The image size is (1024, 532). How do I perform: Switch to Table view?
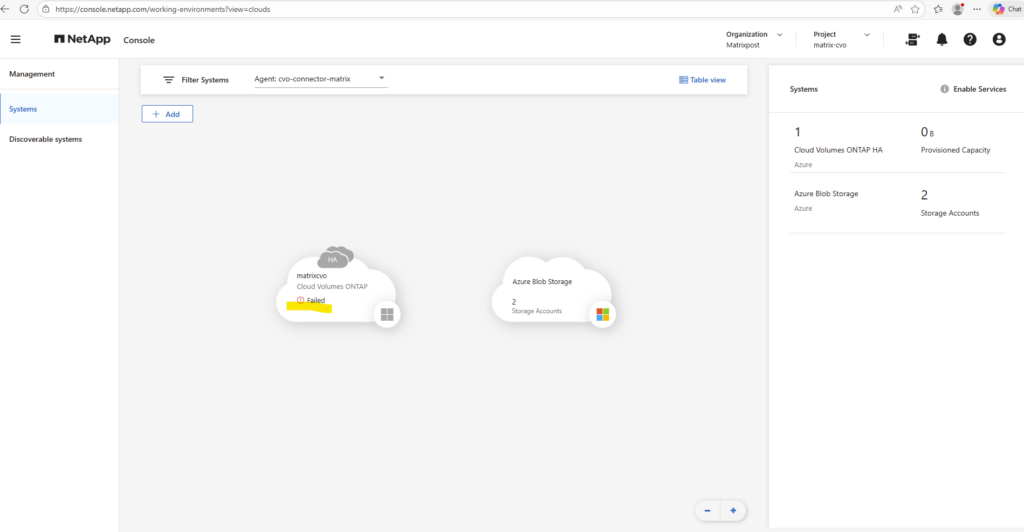click(x=702, y=80)
